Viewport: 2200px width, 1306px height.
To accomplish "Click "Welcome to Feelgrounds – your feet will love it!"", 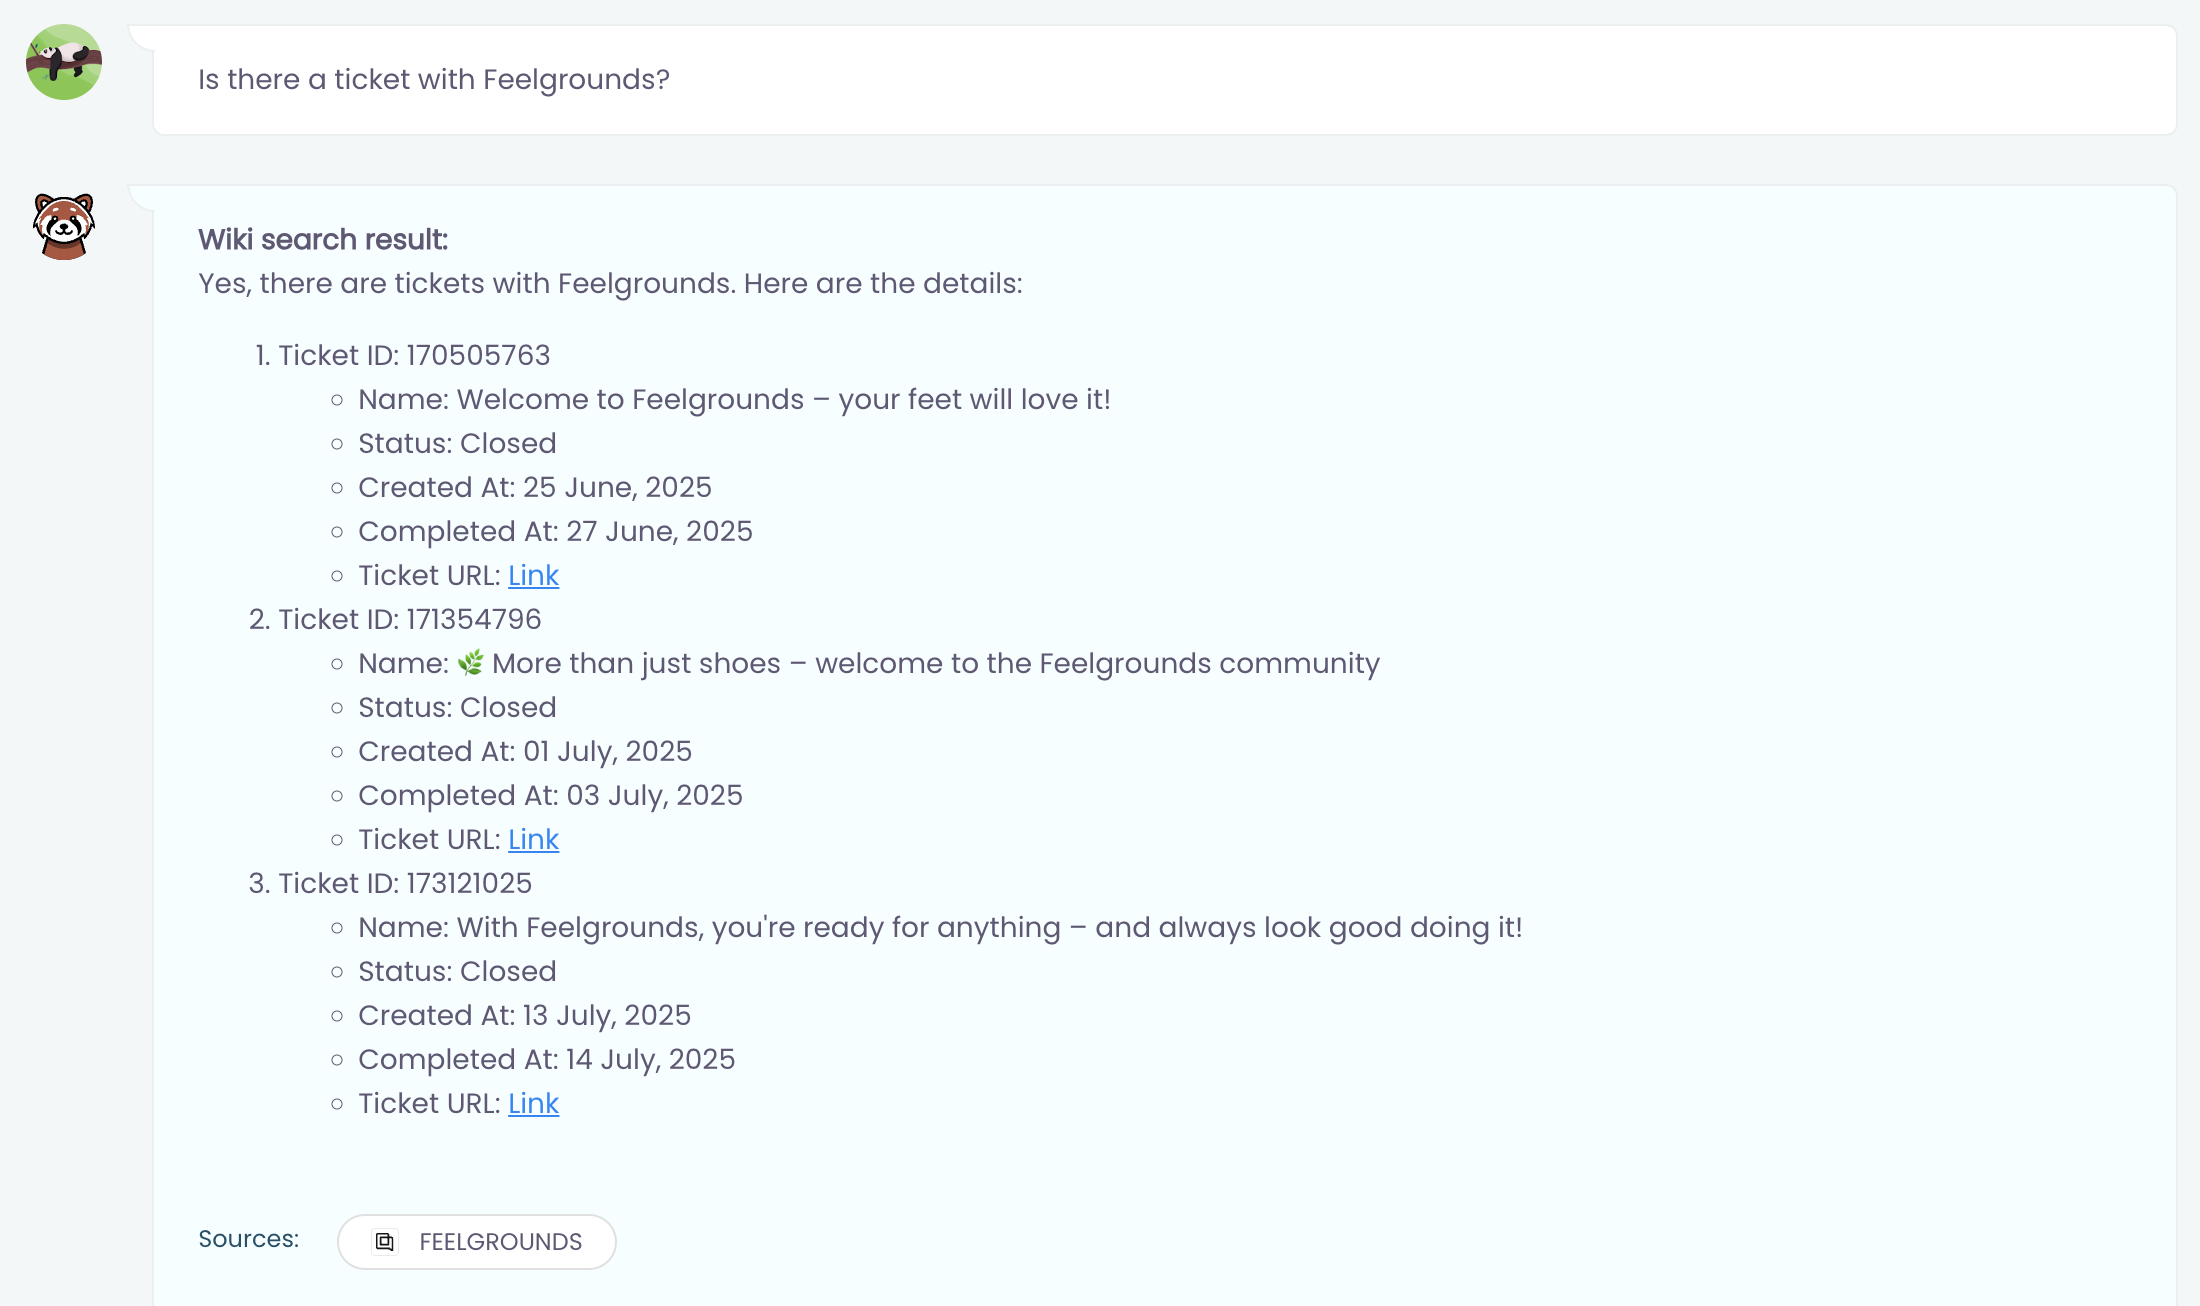I will 784,399.
